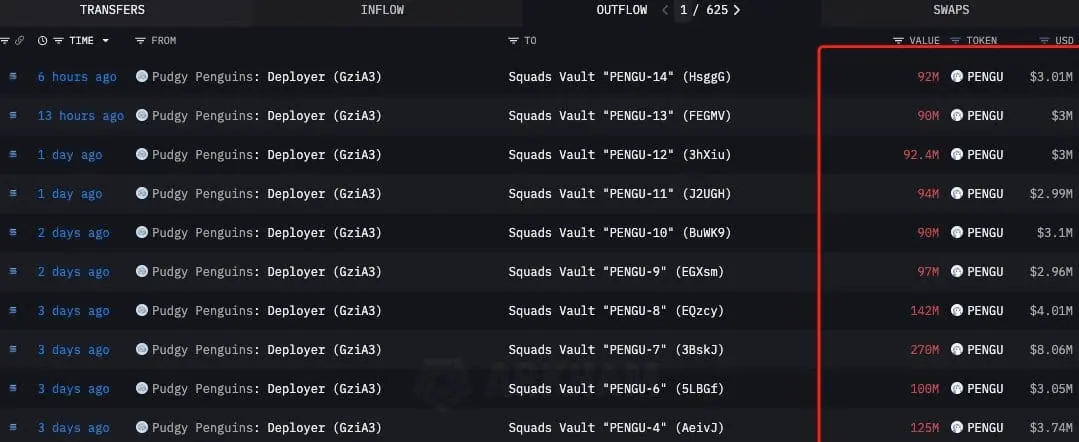Open transaction icon for the PENGU-14 row
This screenshot has width=1079, height=442.
click(x=12, y=76)
